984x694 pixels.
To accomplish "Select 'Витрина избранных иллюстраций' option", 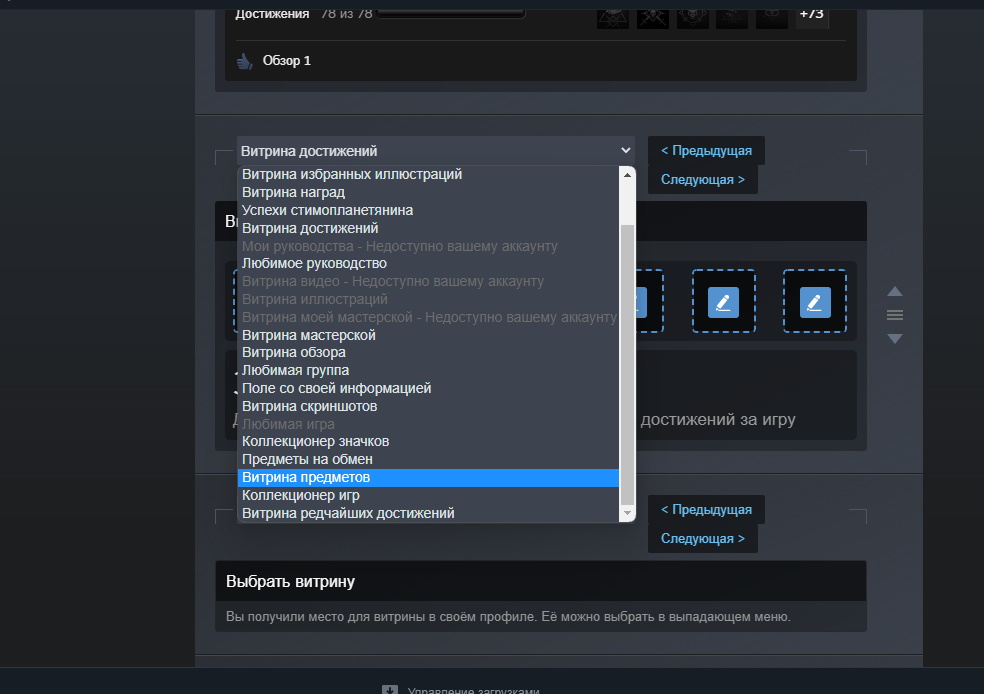I will pyautogui.click(x=428, y=174).
